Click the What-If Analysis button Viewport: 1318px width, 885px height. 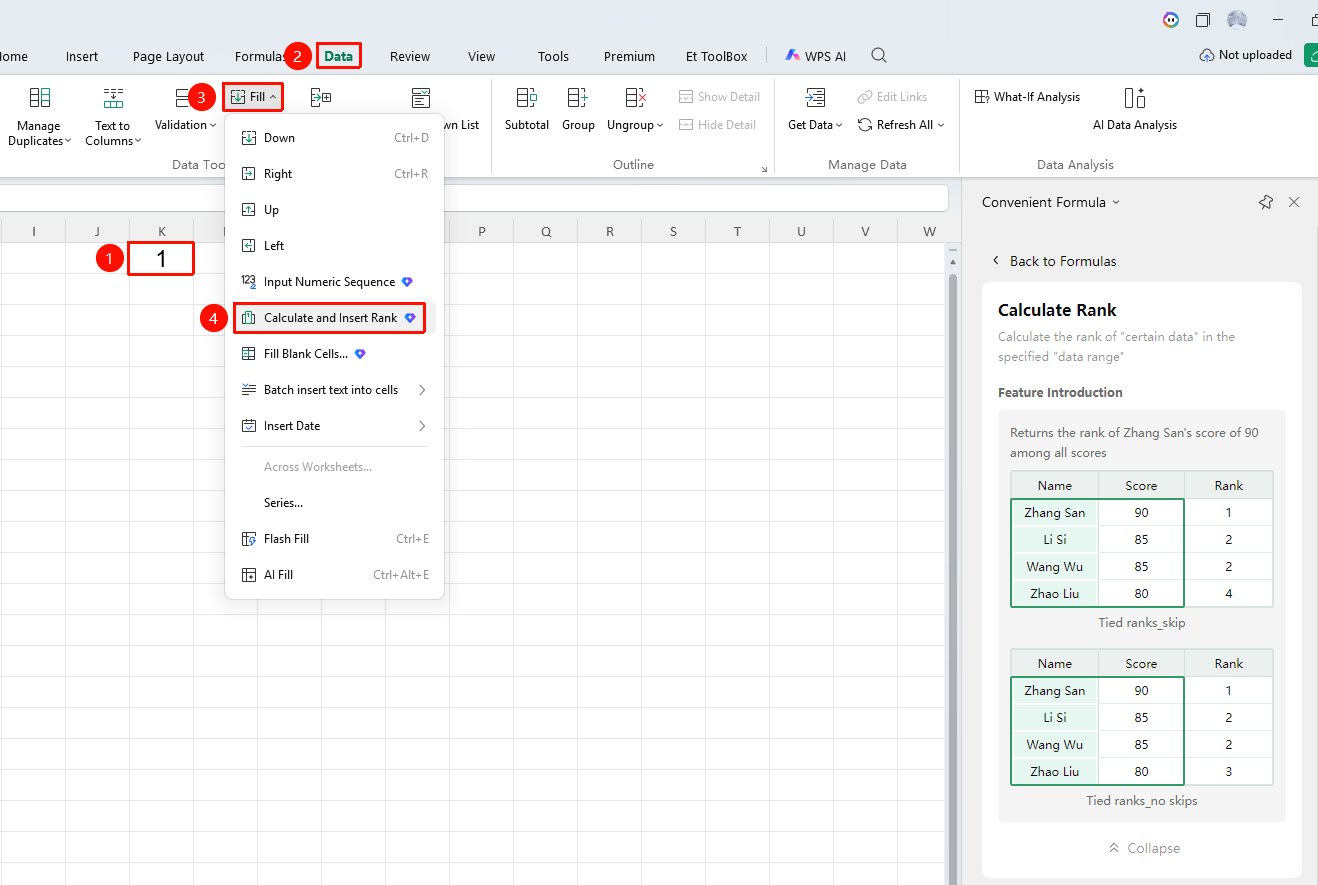click(1027, 97)
